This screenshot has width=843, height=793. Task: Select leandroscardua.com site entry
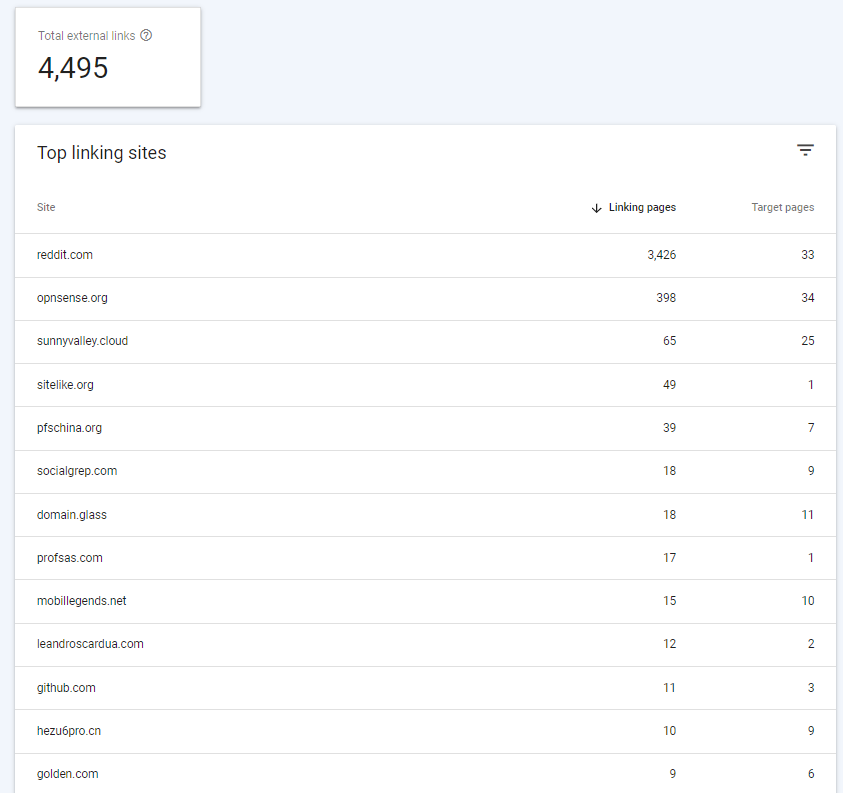[x=90, y=644]
